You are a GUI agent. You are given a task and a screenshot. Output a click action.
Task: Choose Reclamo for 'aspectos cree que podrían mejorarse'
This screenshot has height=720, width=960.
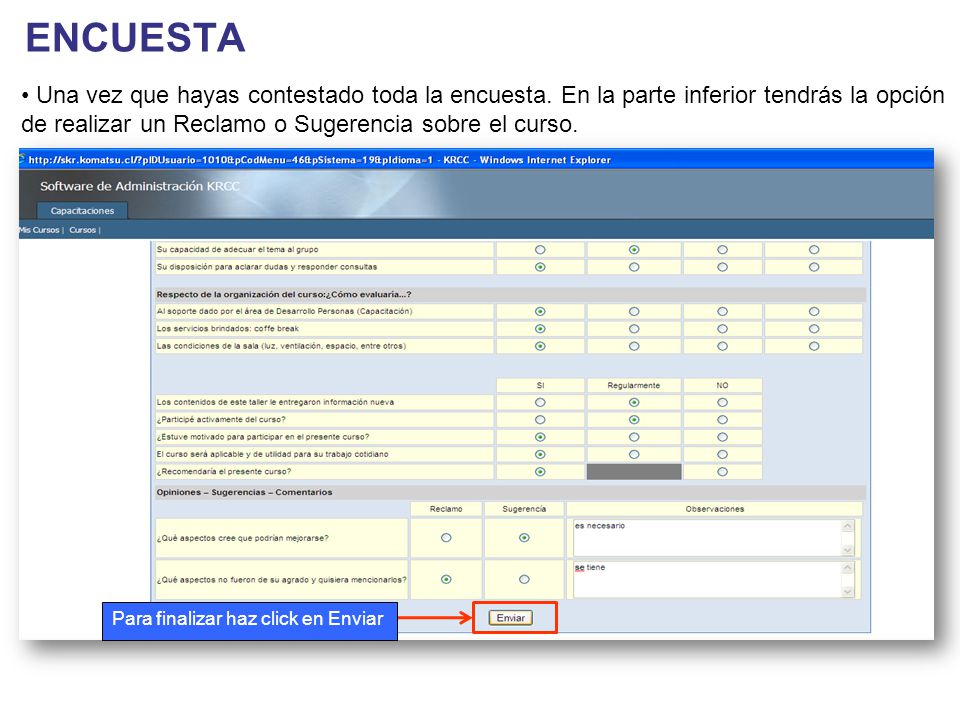pos(446,538)
